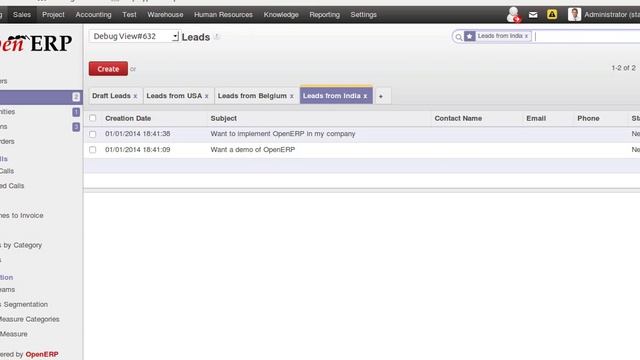Screen dimensions: 640x360
Task: Click the red Create button
Action: tap(108, 69)
